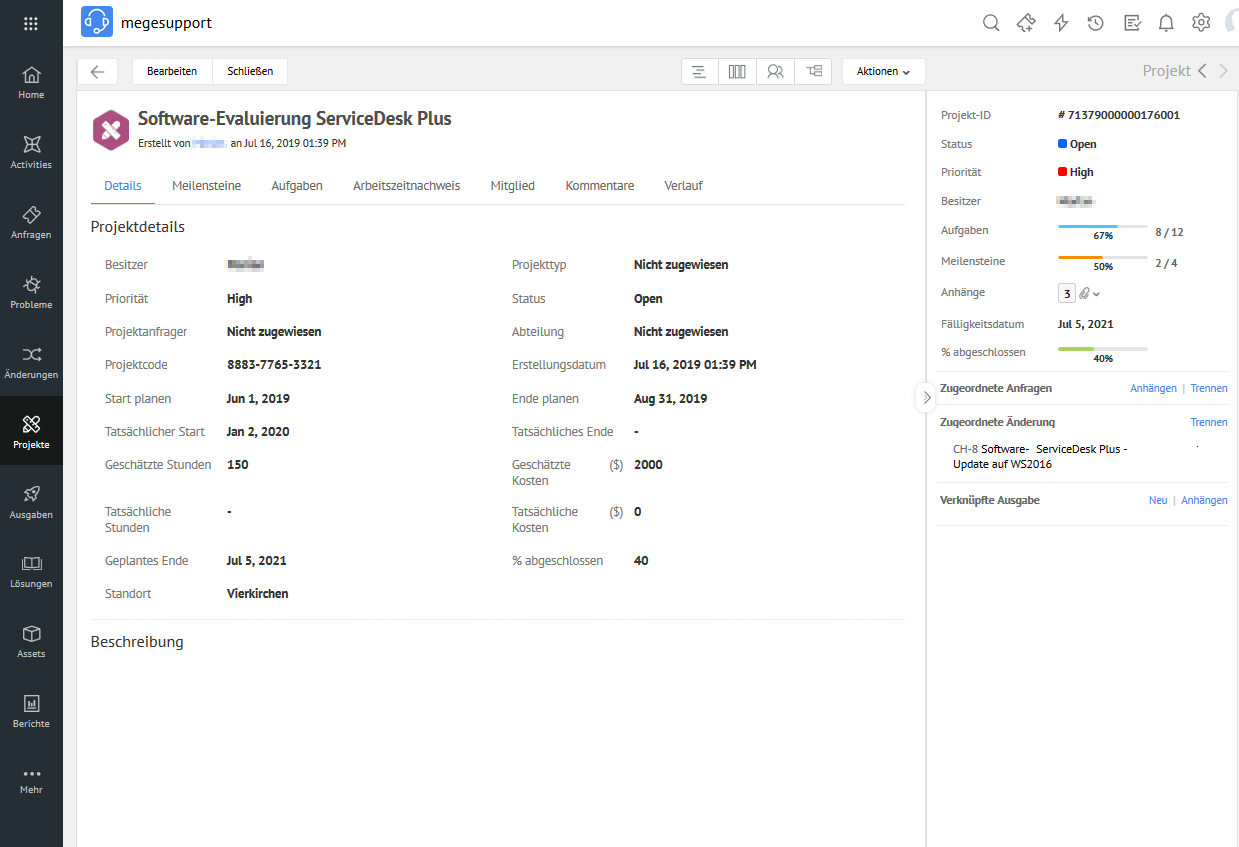1239x847 pixels.
Task: Switch to Meilensteine tab
Action: coord(206,186)
